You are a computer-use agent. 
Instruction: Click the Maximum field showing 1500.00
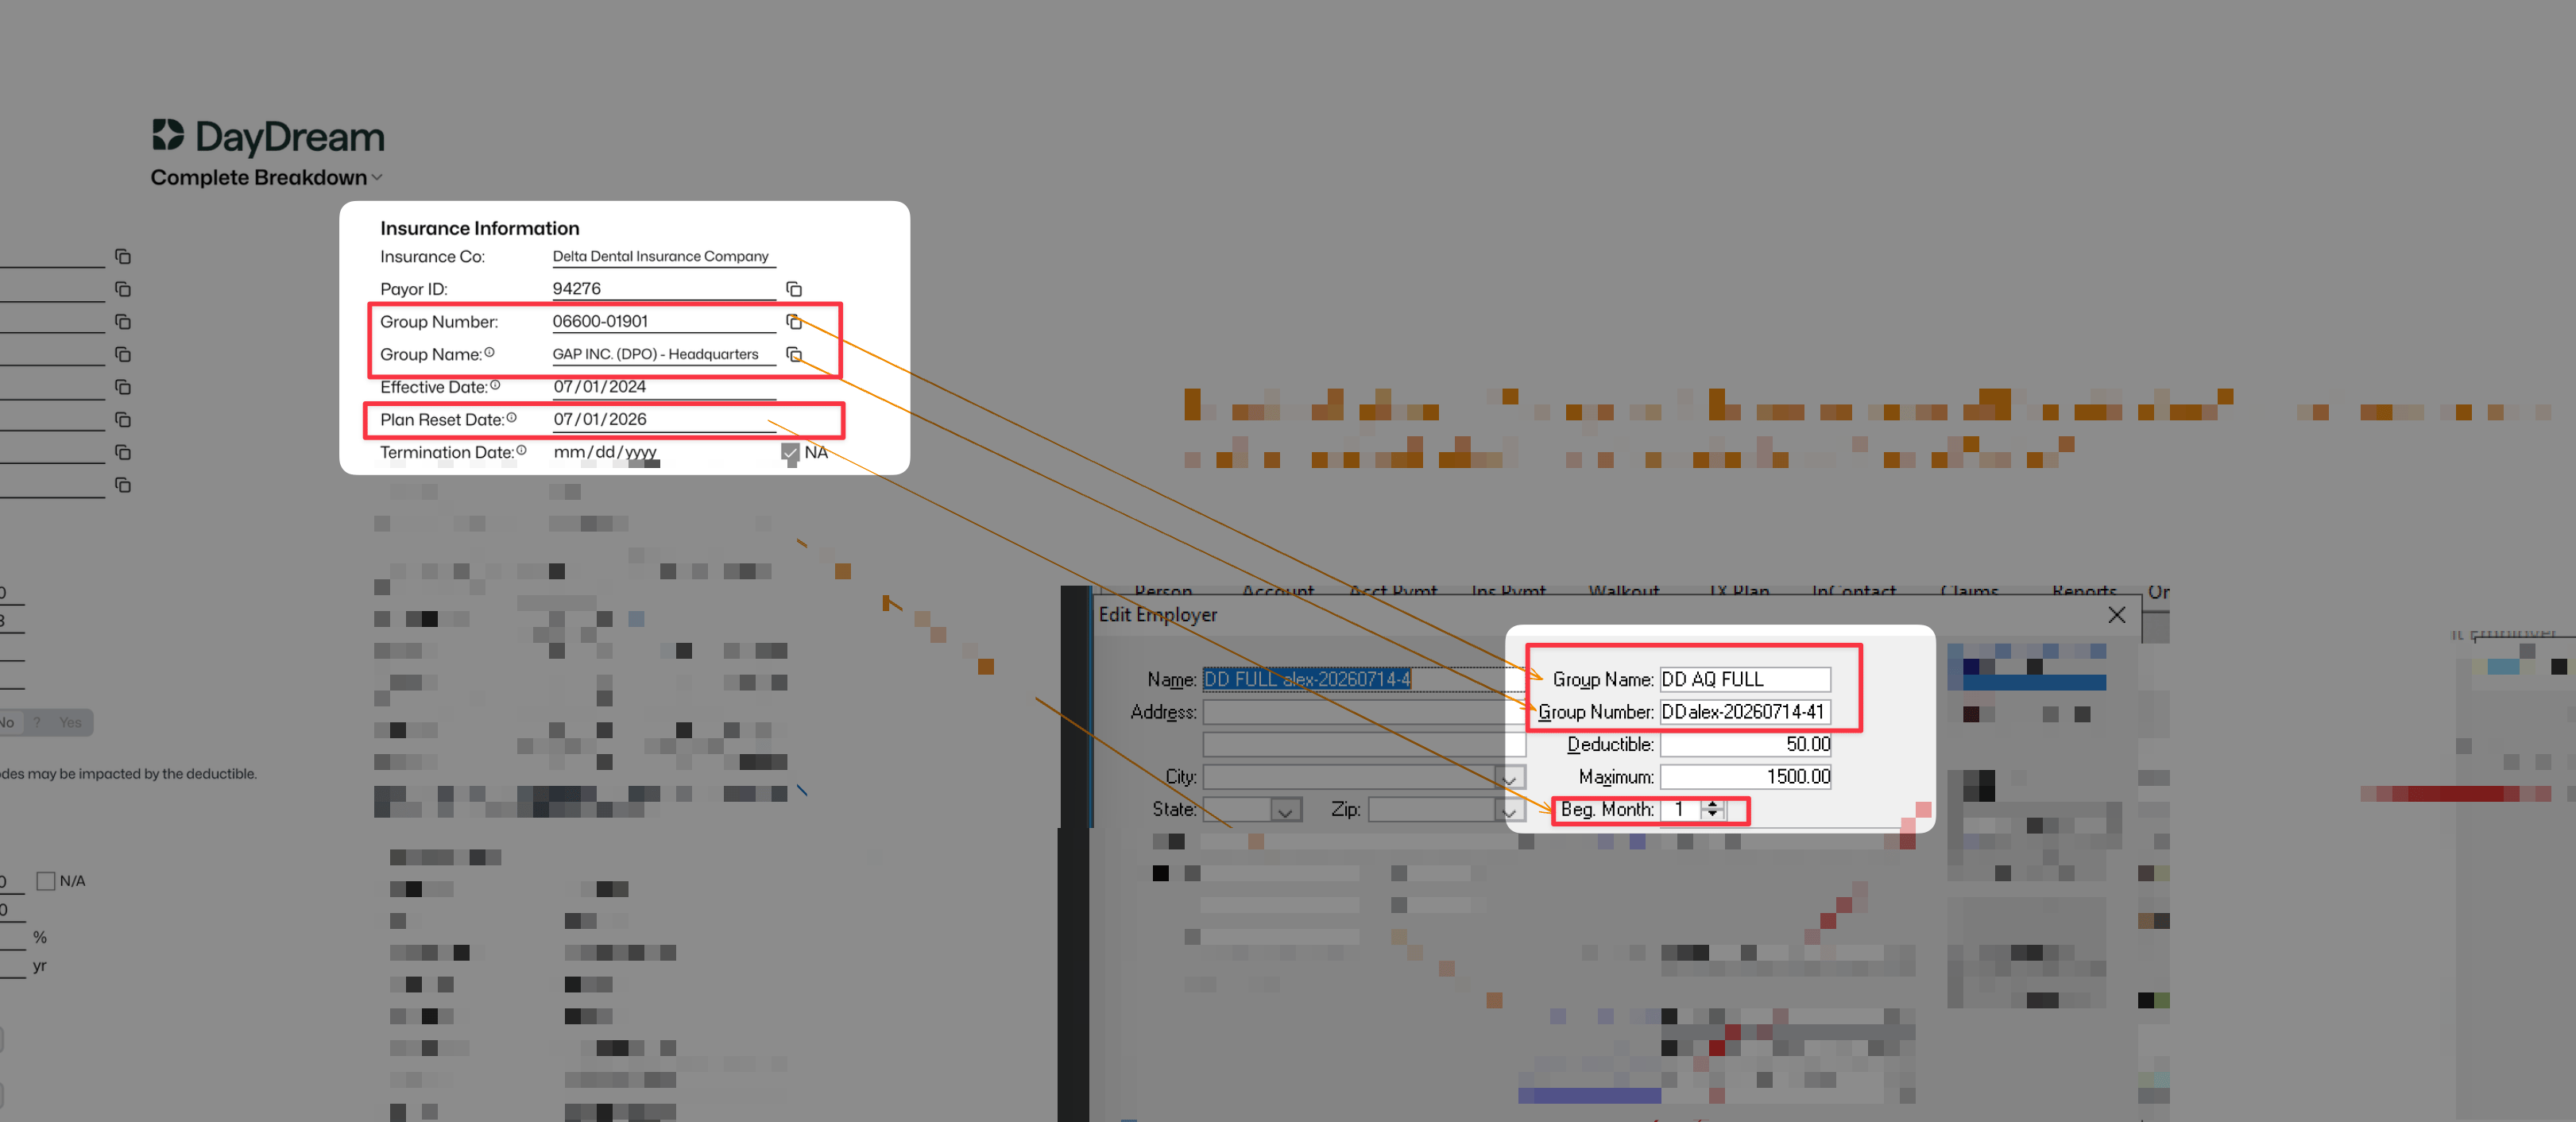pyautogui.click(x=1745, y=777)
